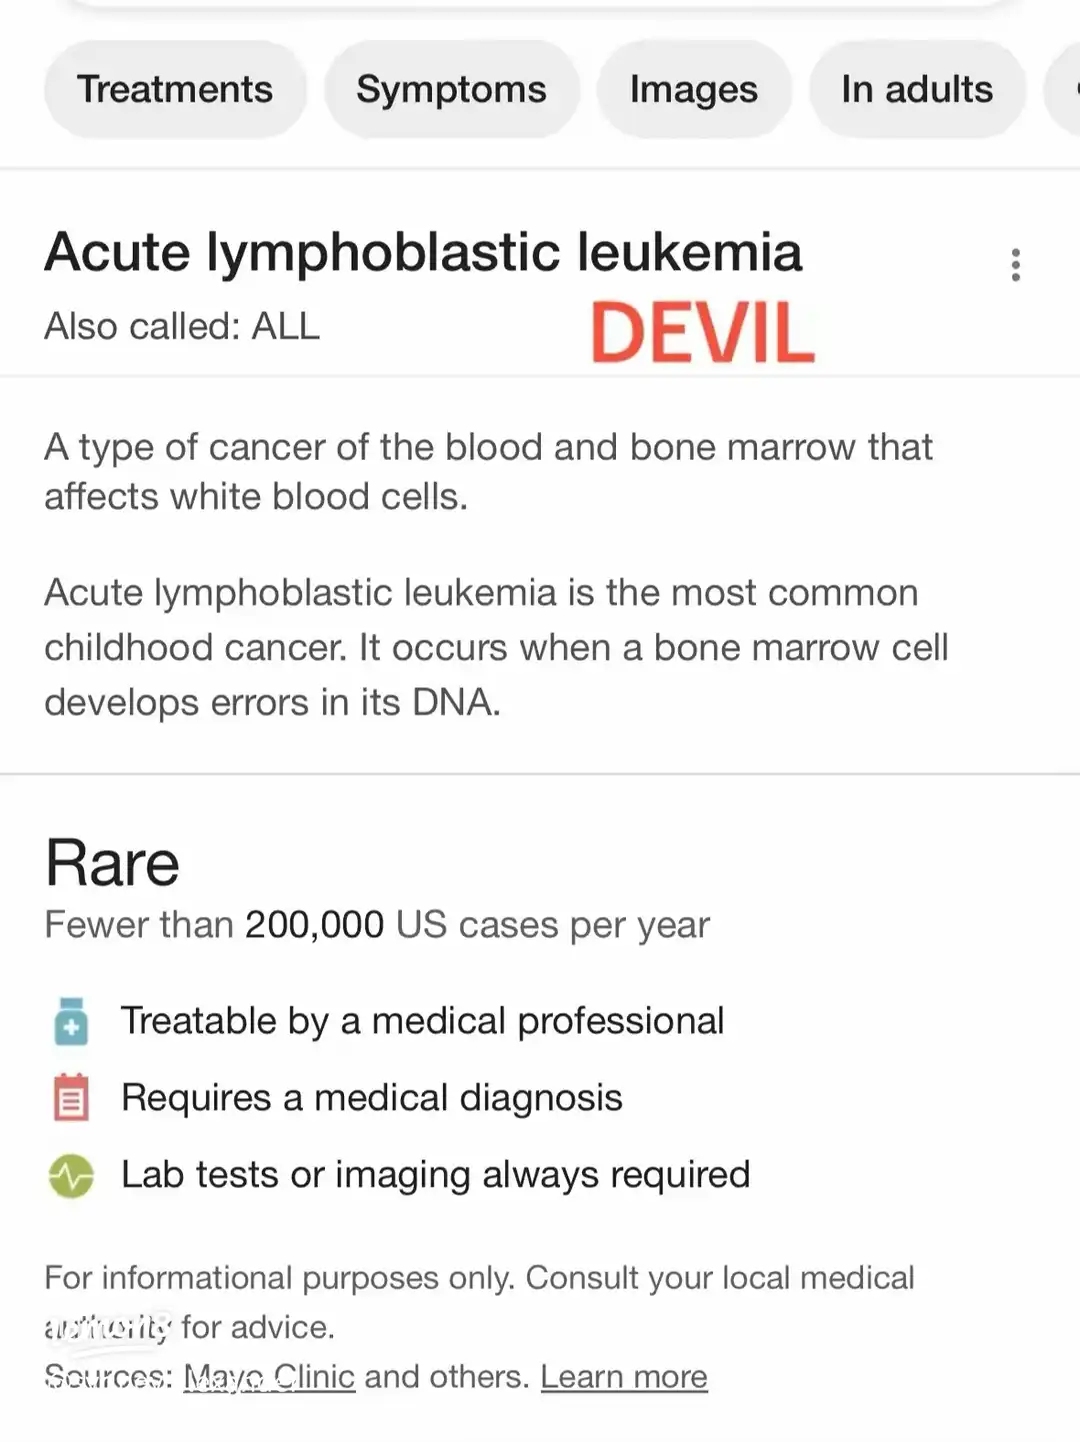This screenshot has height=1442, width=1080.
Task: Click the medicine bottle treatable icon
Action: pos(71,1021)
